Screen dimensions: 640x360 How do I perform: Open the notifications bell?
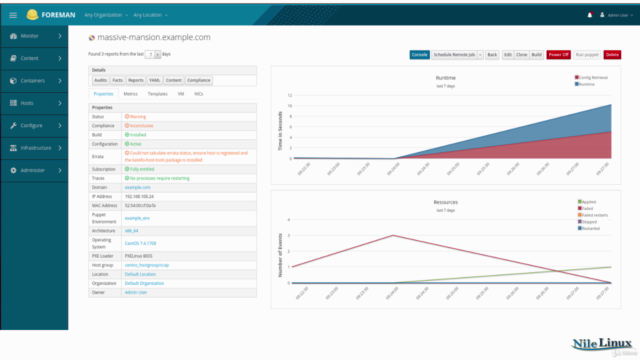[590, 15]
